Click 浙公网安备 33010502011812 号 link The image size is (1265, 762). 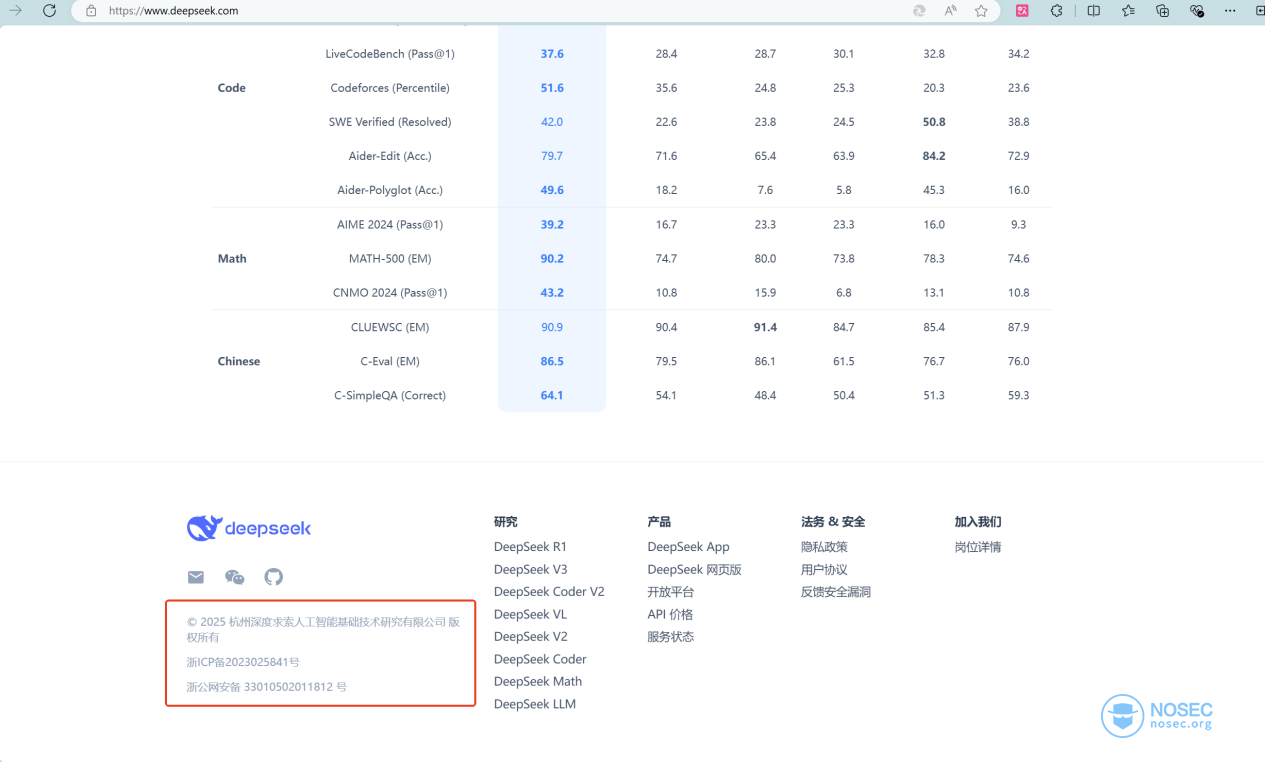click(x=267, y=687)
